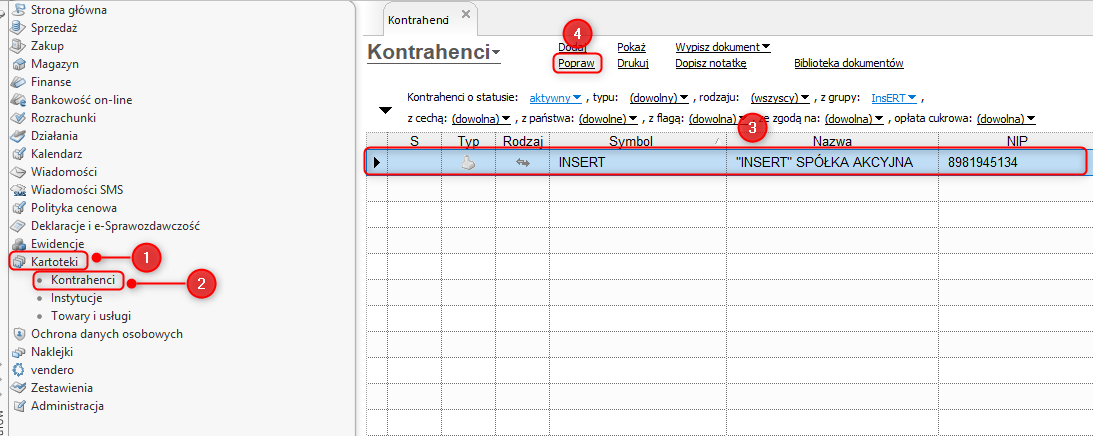Collapse the filter panel black triangle
1093x436 pixels.
(x=385, y=110)
